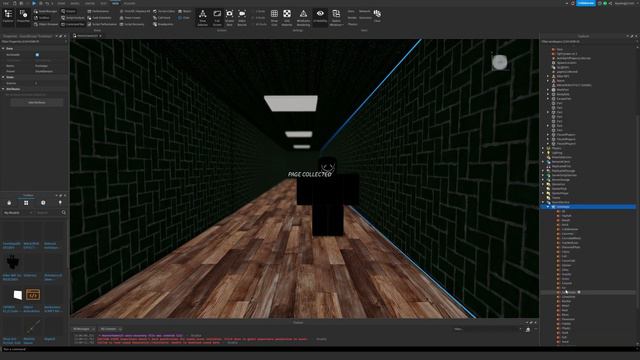
Task: Open the File menu
Action: (x=6, y=3)
